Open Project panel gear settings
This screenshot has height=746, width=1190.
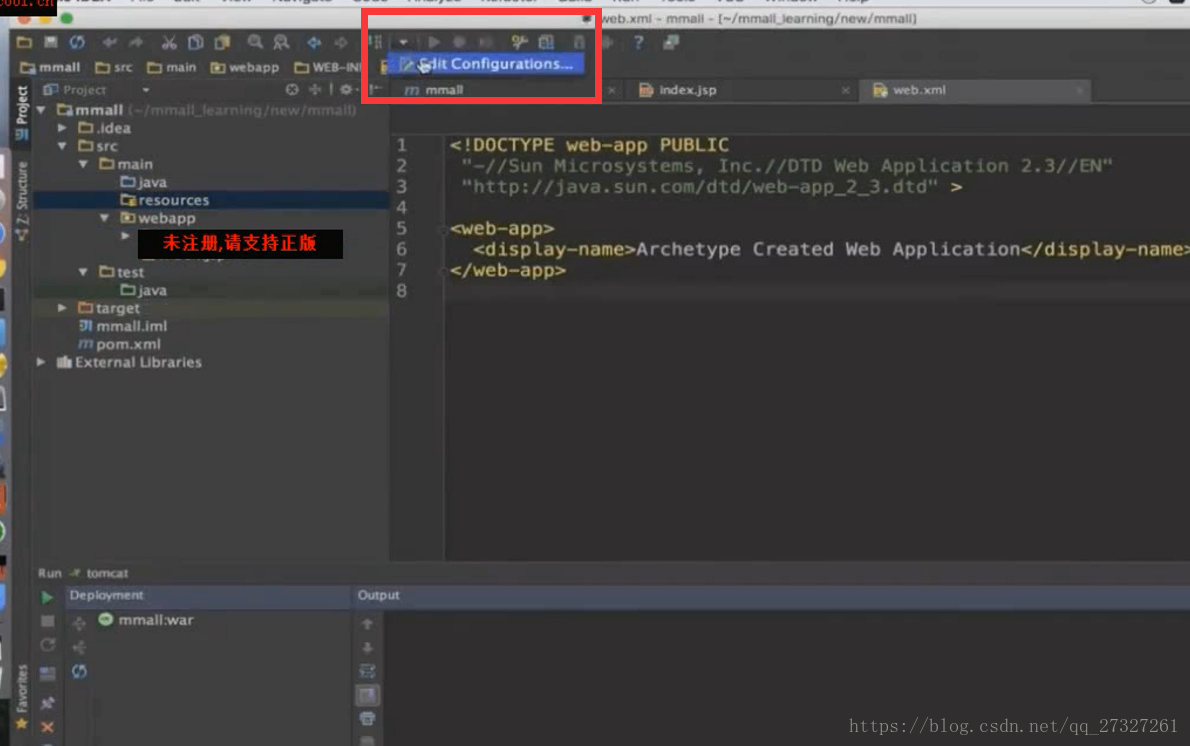pos(346,90)
